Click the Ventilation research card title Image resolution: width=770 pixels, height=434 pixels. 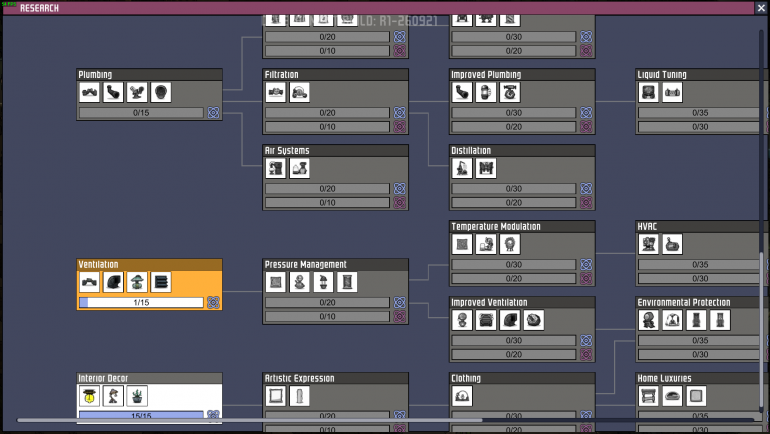[x=98, y=265]
